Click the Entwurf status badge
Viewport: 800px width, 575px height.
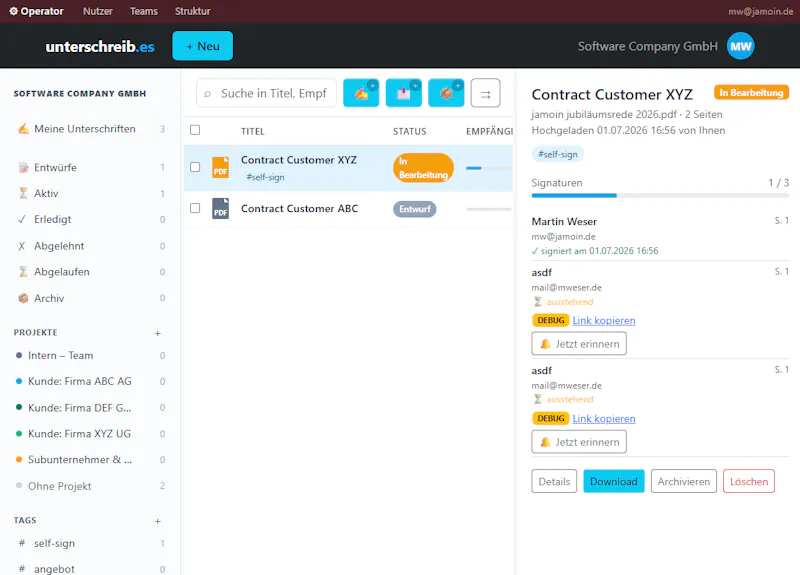(x=414, y=209)
